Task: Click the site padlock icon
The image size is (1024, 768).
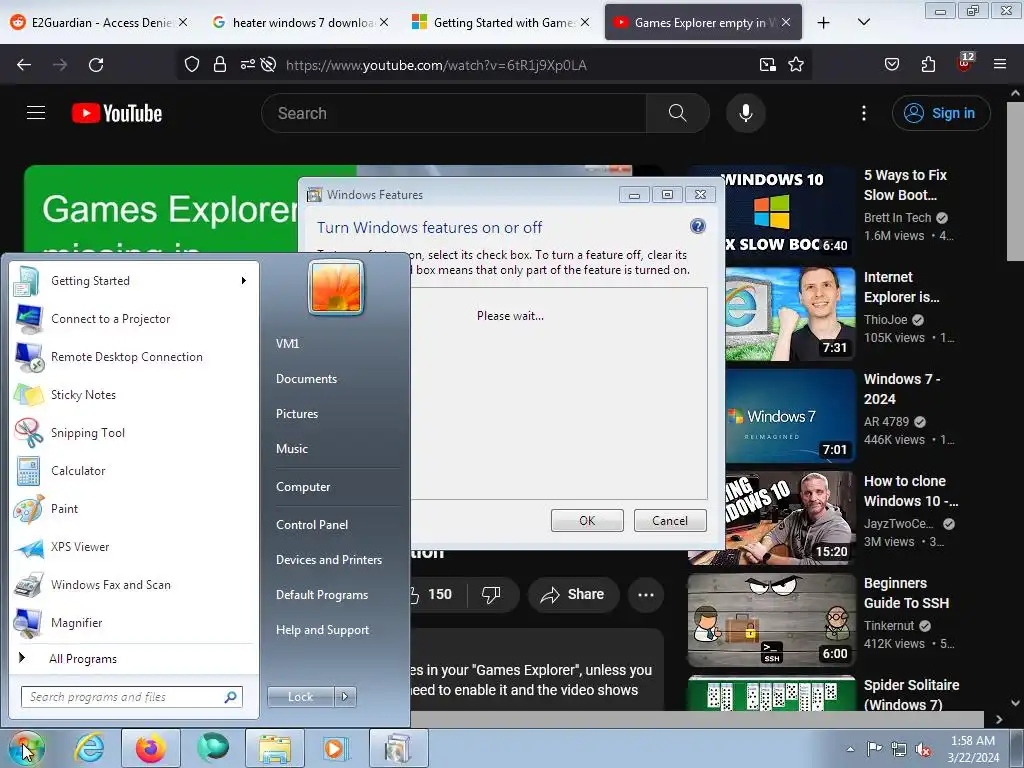Action: point(219,65)
